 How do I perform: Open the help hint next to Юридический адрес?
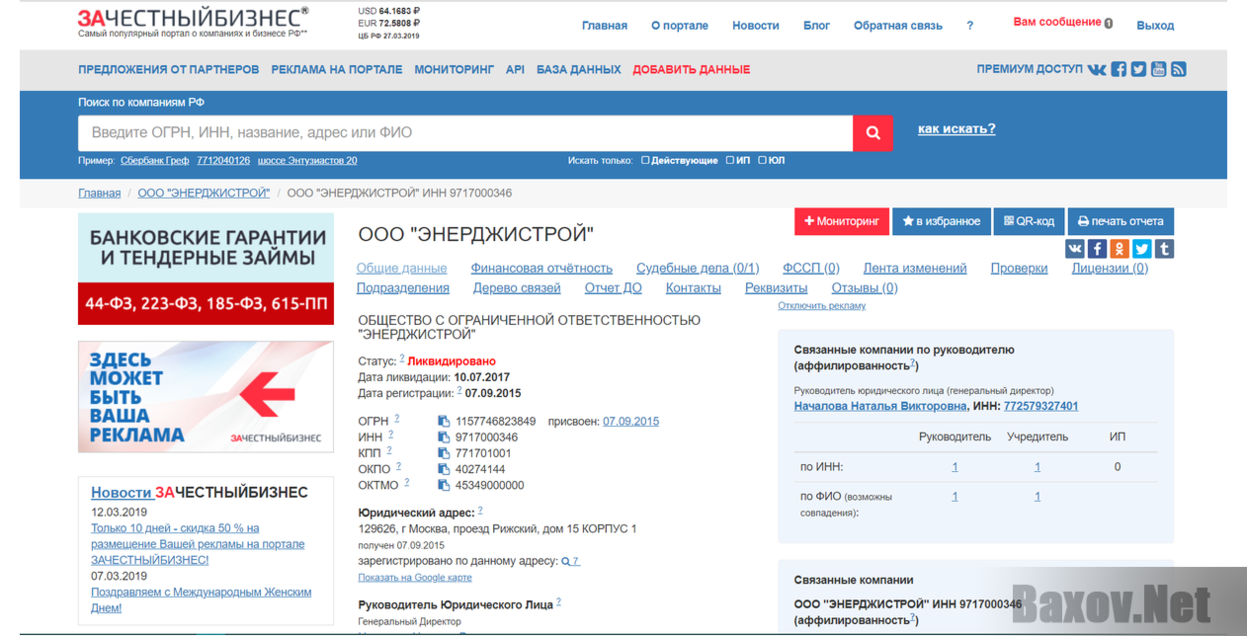tap(480, 510)
